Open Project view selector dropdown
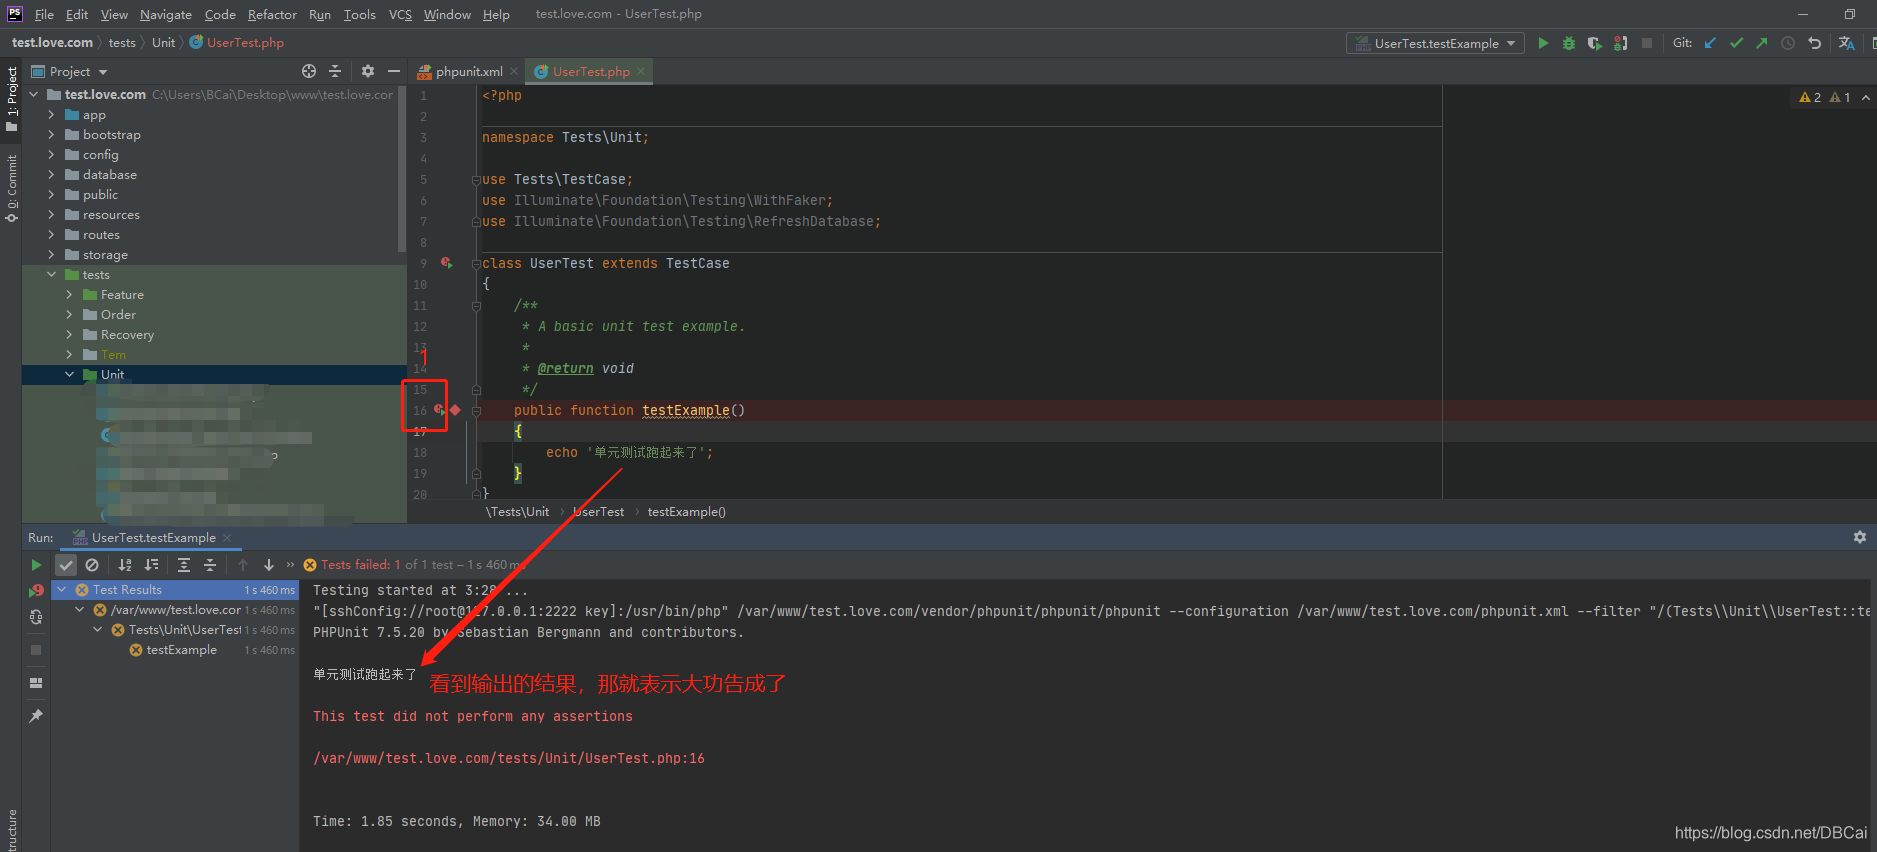Screen dimensions: 1877x852 click(x=69, y=71)
